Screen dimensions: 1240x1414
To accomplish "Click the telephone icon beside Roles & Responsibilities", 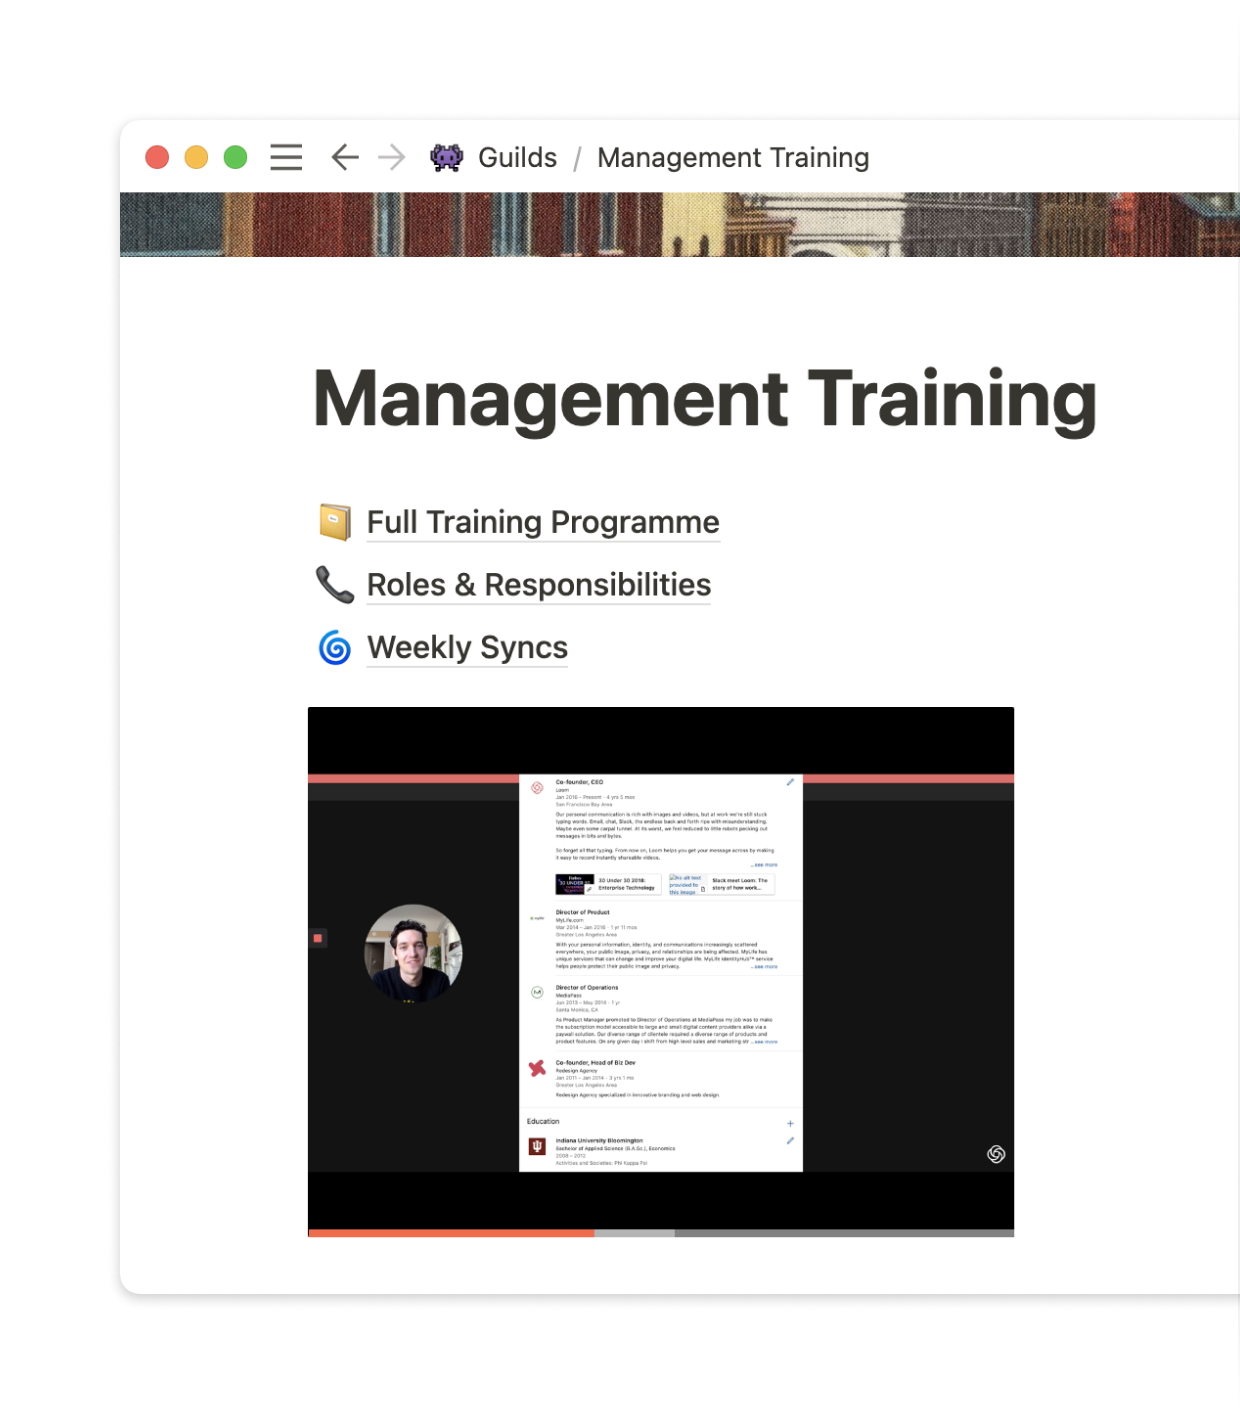I will point(335,585).
